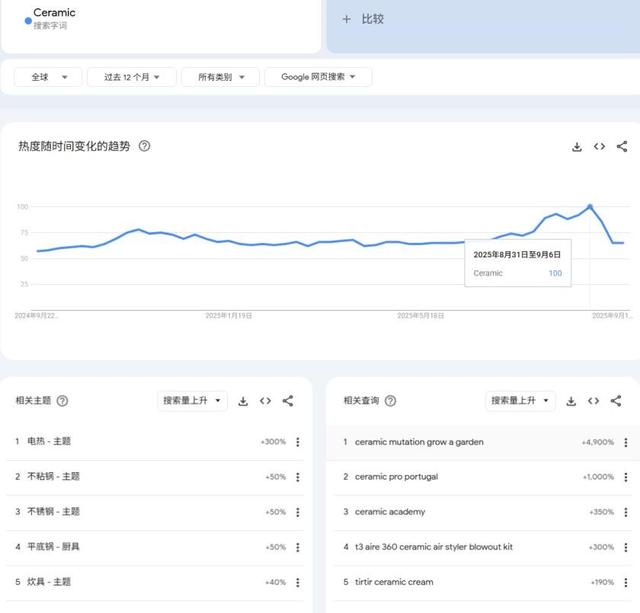Open help icon next to 相关查询

tap(391, 401)
